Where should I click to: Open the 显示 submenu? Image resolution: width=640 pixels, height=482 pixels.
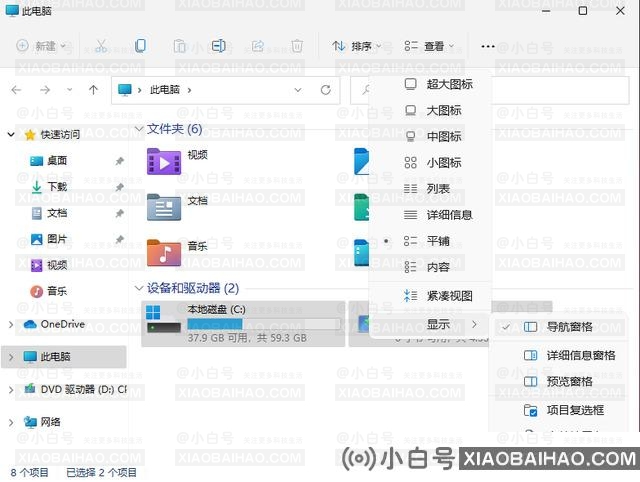[x=430, y=324]
